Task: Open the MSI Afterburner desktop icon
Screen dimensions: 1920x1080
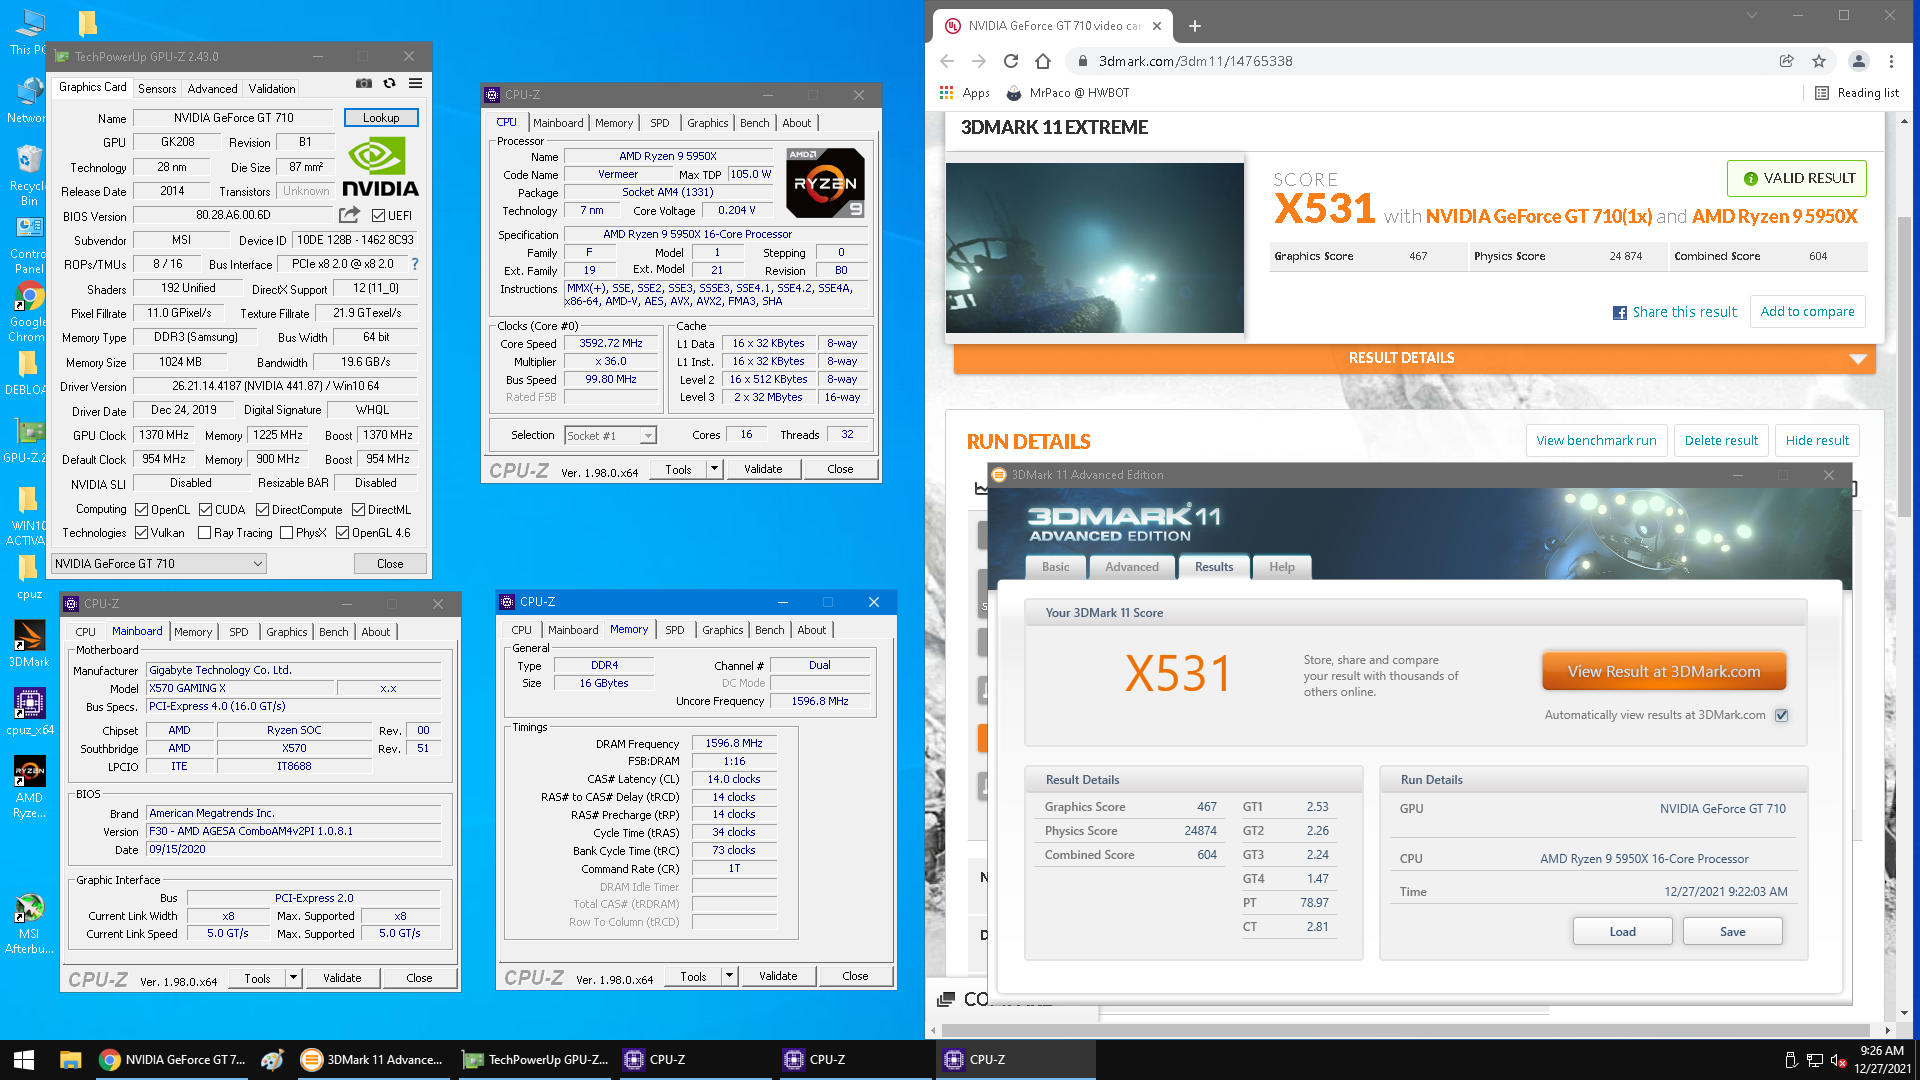Action: click(29, 923)
